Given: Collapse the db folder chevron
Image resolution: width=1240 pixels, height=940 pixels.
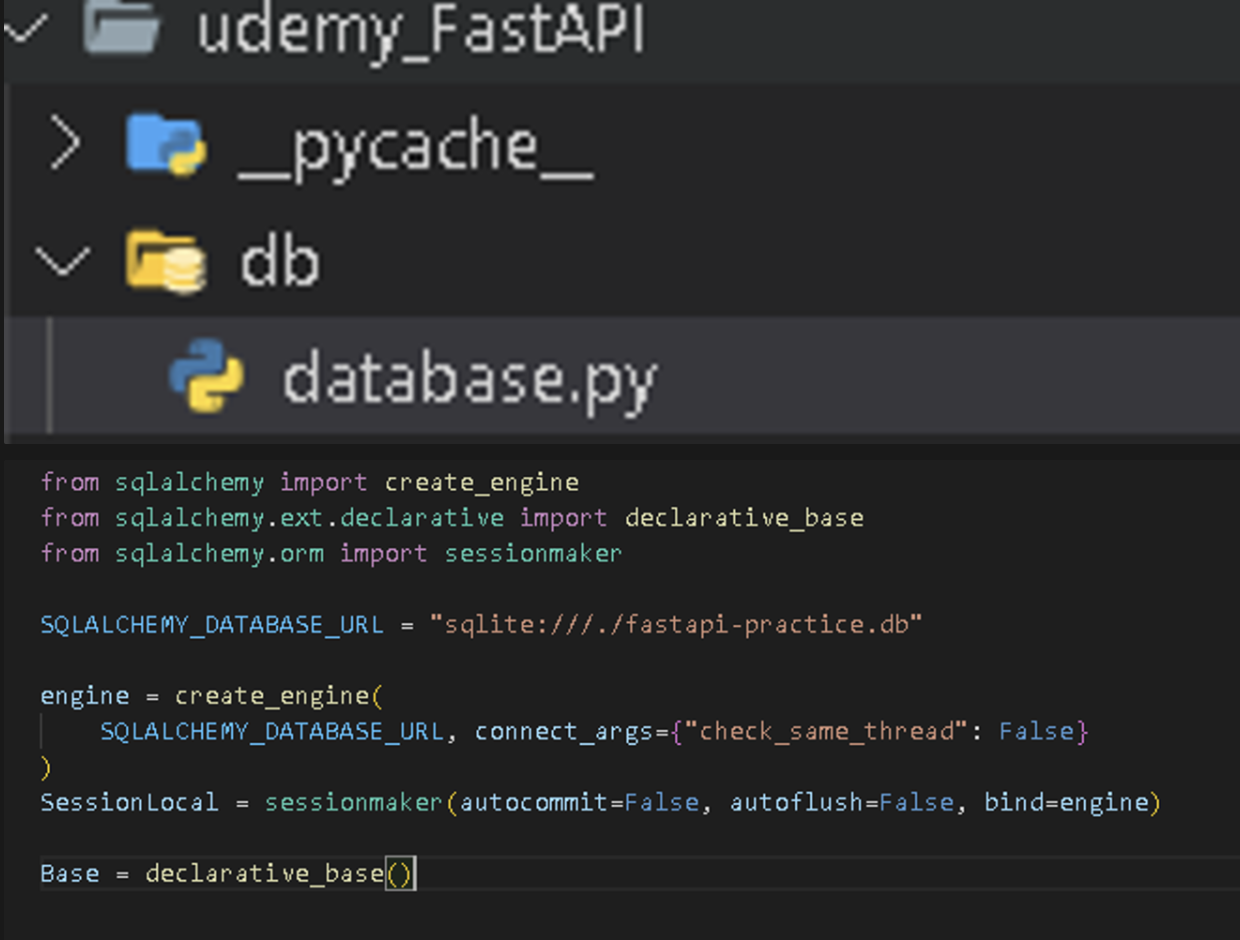Looking at the screenshot, I should [x=62, y=262].
